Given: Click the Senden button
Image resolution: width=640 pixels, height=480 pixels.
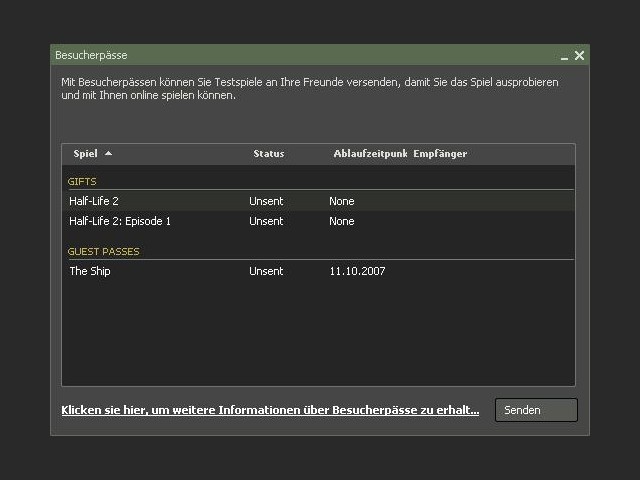Looking at the screenshot, I should [x=536, y=410].
